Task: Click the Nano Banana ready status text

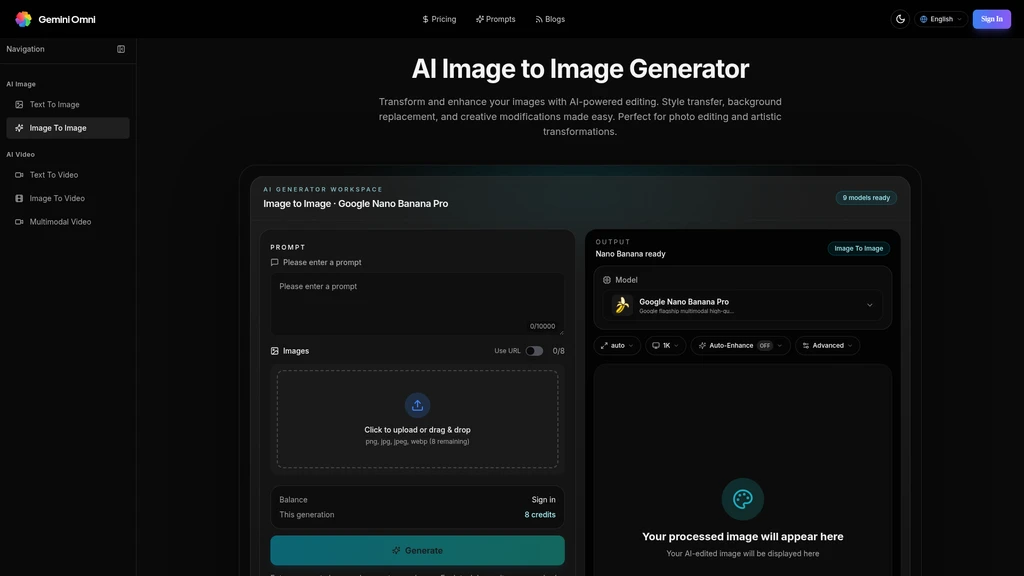Action: point(630,254)
